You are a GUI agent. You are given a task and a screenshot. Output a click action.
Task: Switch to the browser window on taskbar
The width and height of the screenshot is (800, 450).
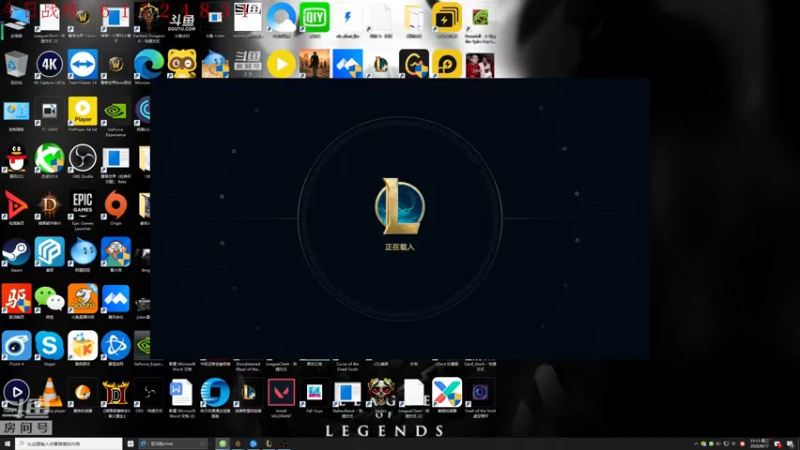coord(173,444)
